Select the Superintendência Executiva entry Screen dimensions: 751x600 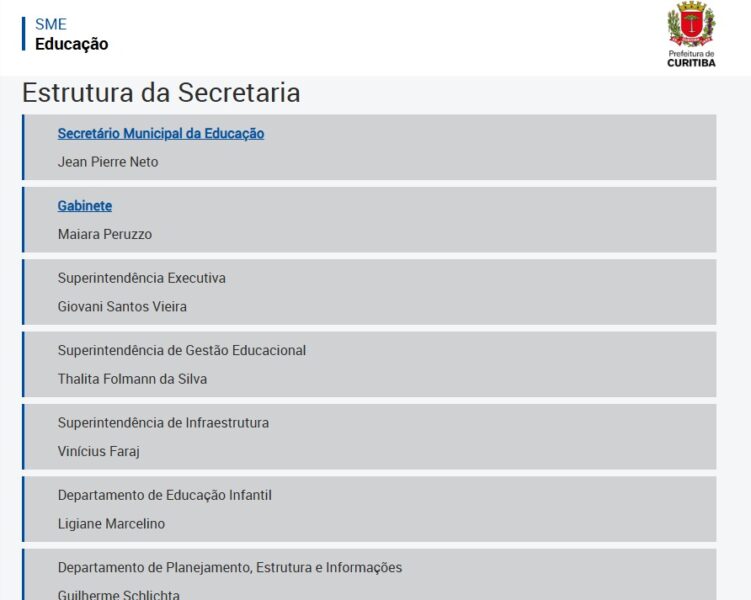(x=142, y=278)
